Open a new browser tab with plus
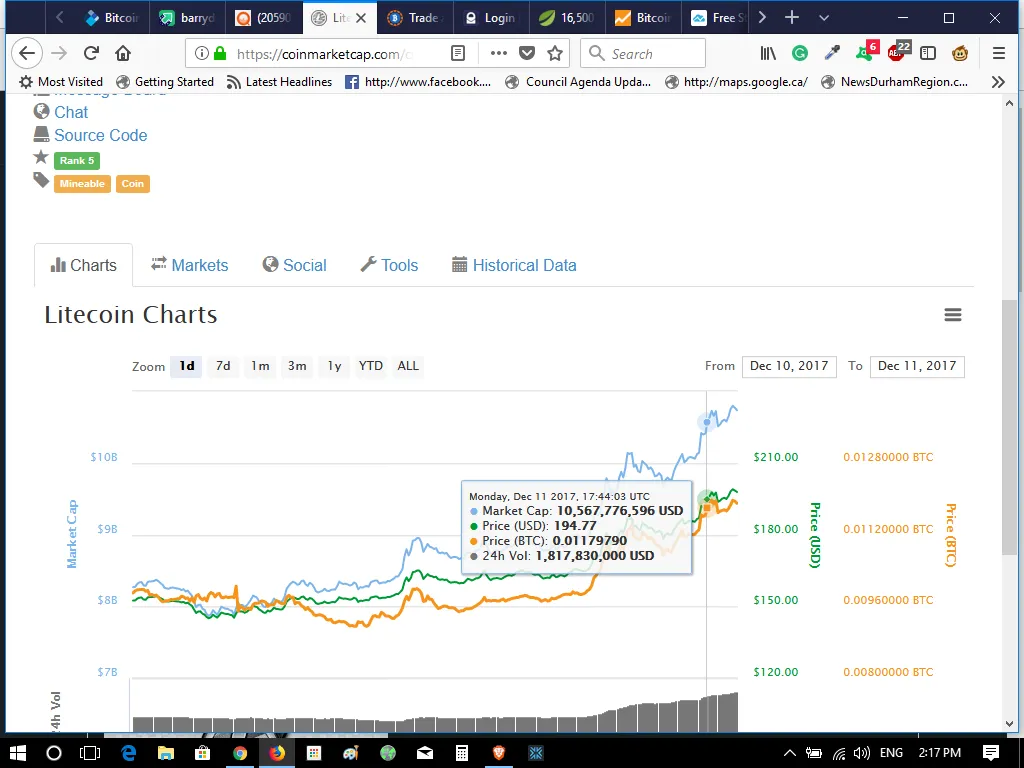The height and width of the screenshot is (768, 1024). click(x=792, y=18)
